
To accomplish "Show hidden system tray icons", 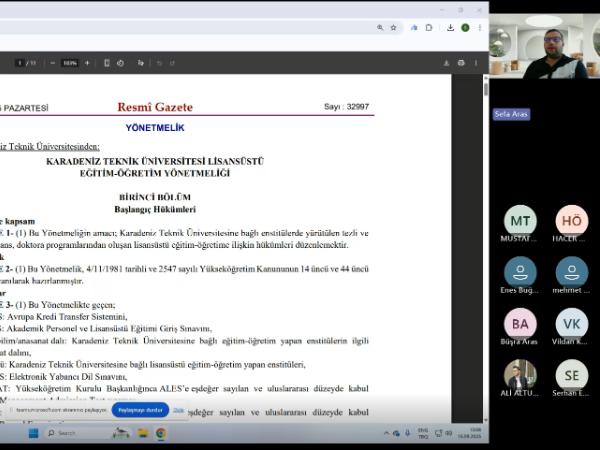I will 386,433.
